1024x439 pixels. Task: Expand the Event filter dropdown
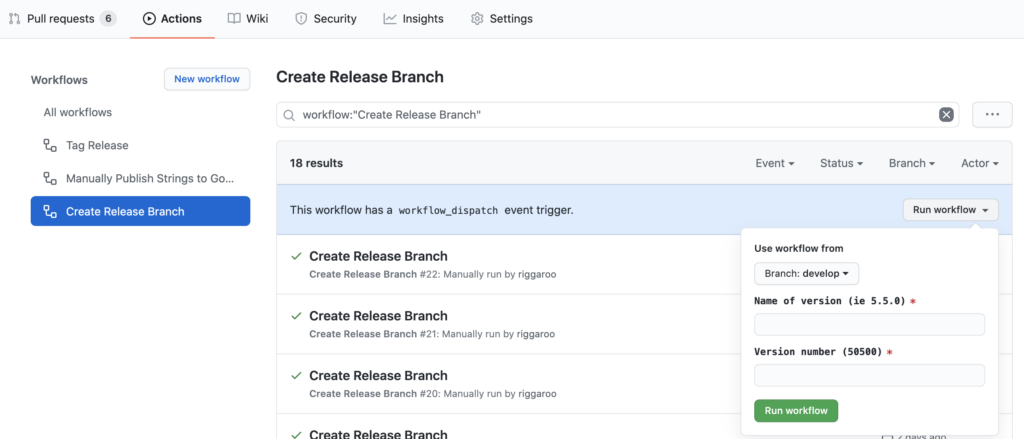click(775, 163)
